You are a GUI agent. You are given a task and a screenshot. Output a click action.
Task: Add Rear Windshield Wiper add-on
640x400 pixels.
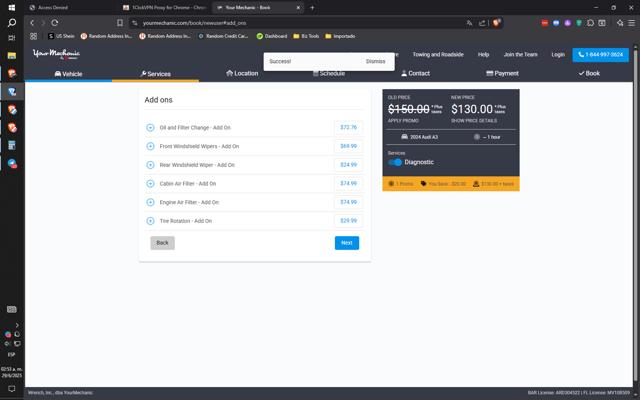click(x=150, y=165)
